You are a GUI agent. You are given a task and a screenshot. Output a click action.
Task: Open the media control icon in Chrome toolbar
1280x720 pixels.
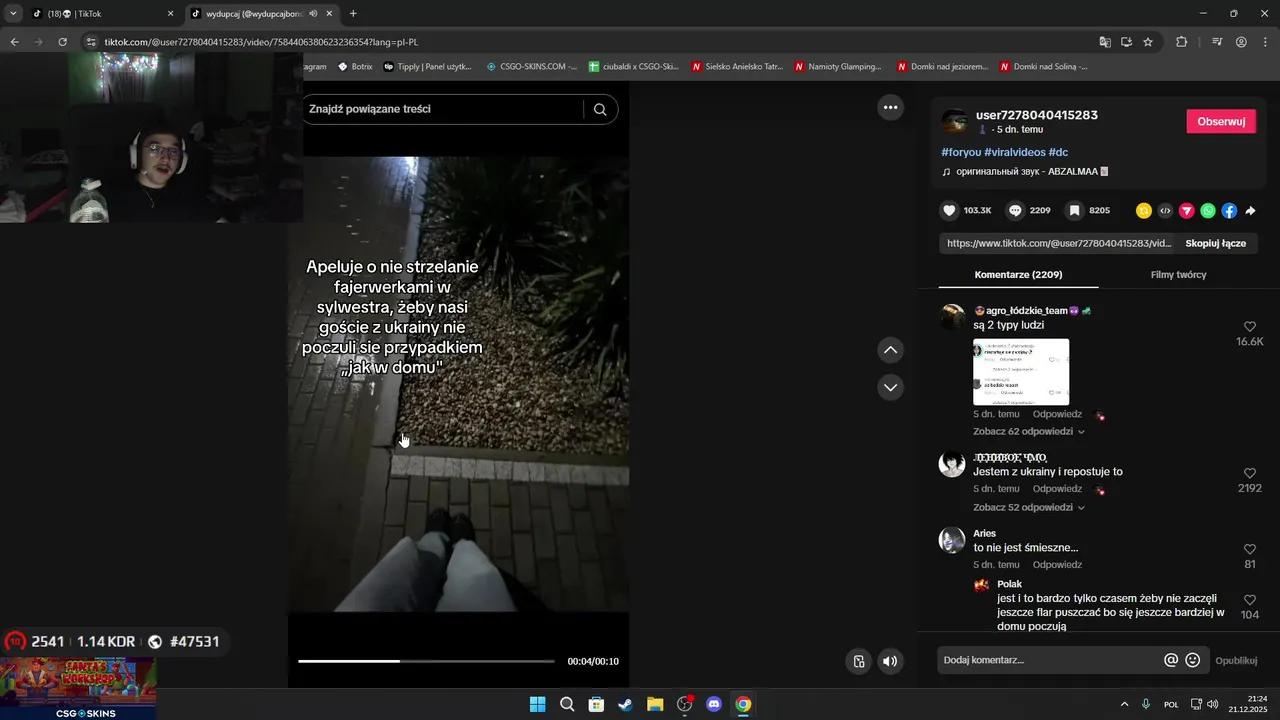1217,42
